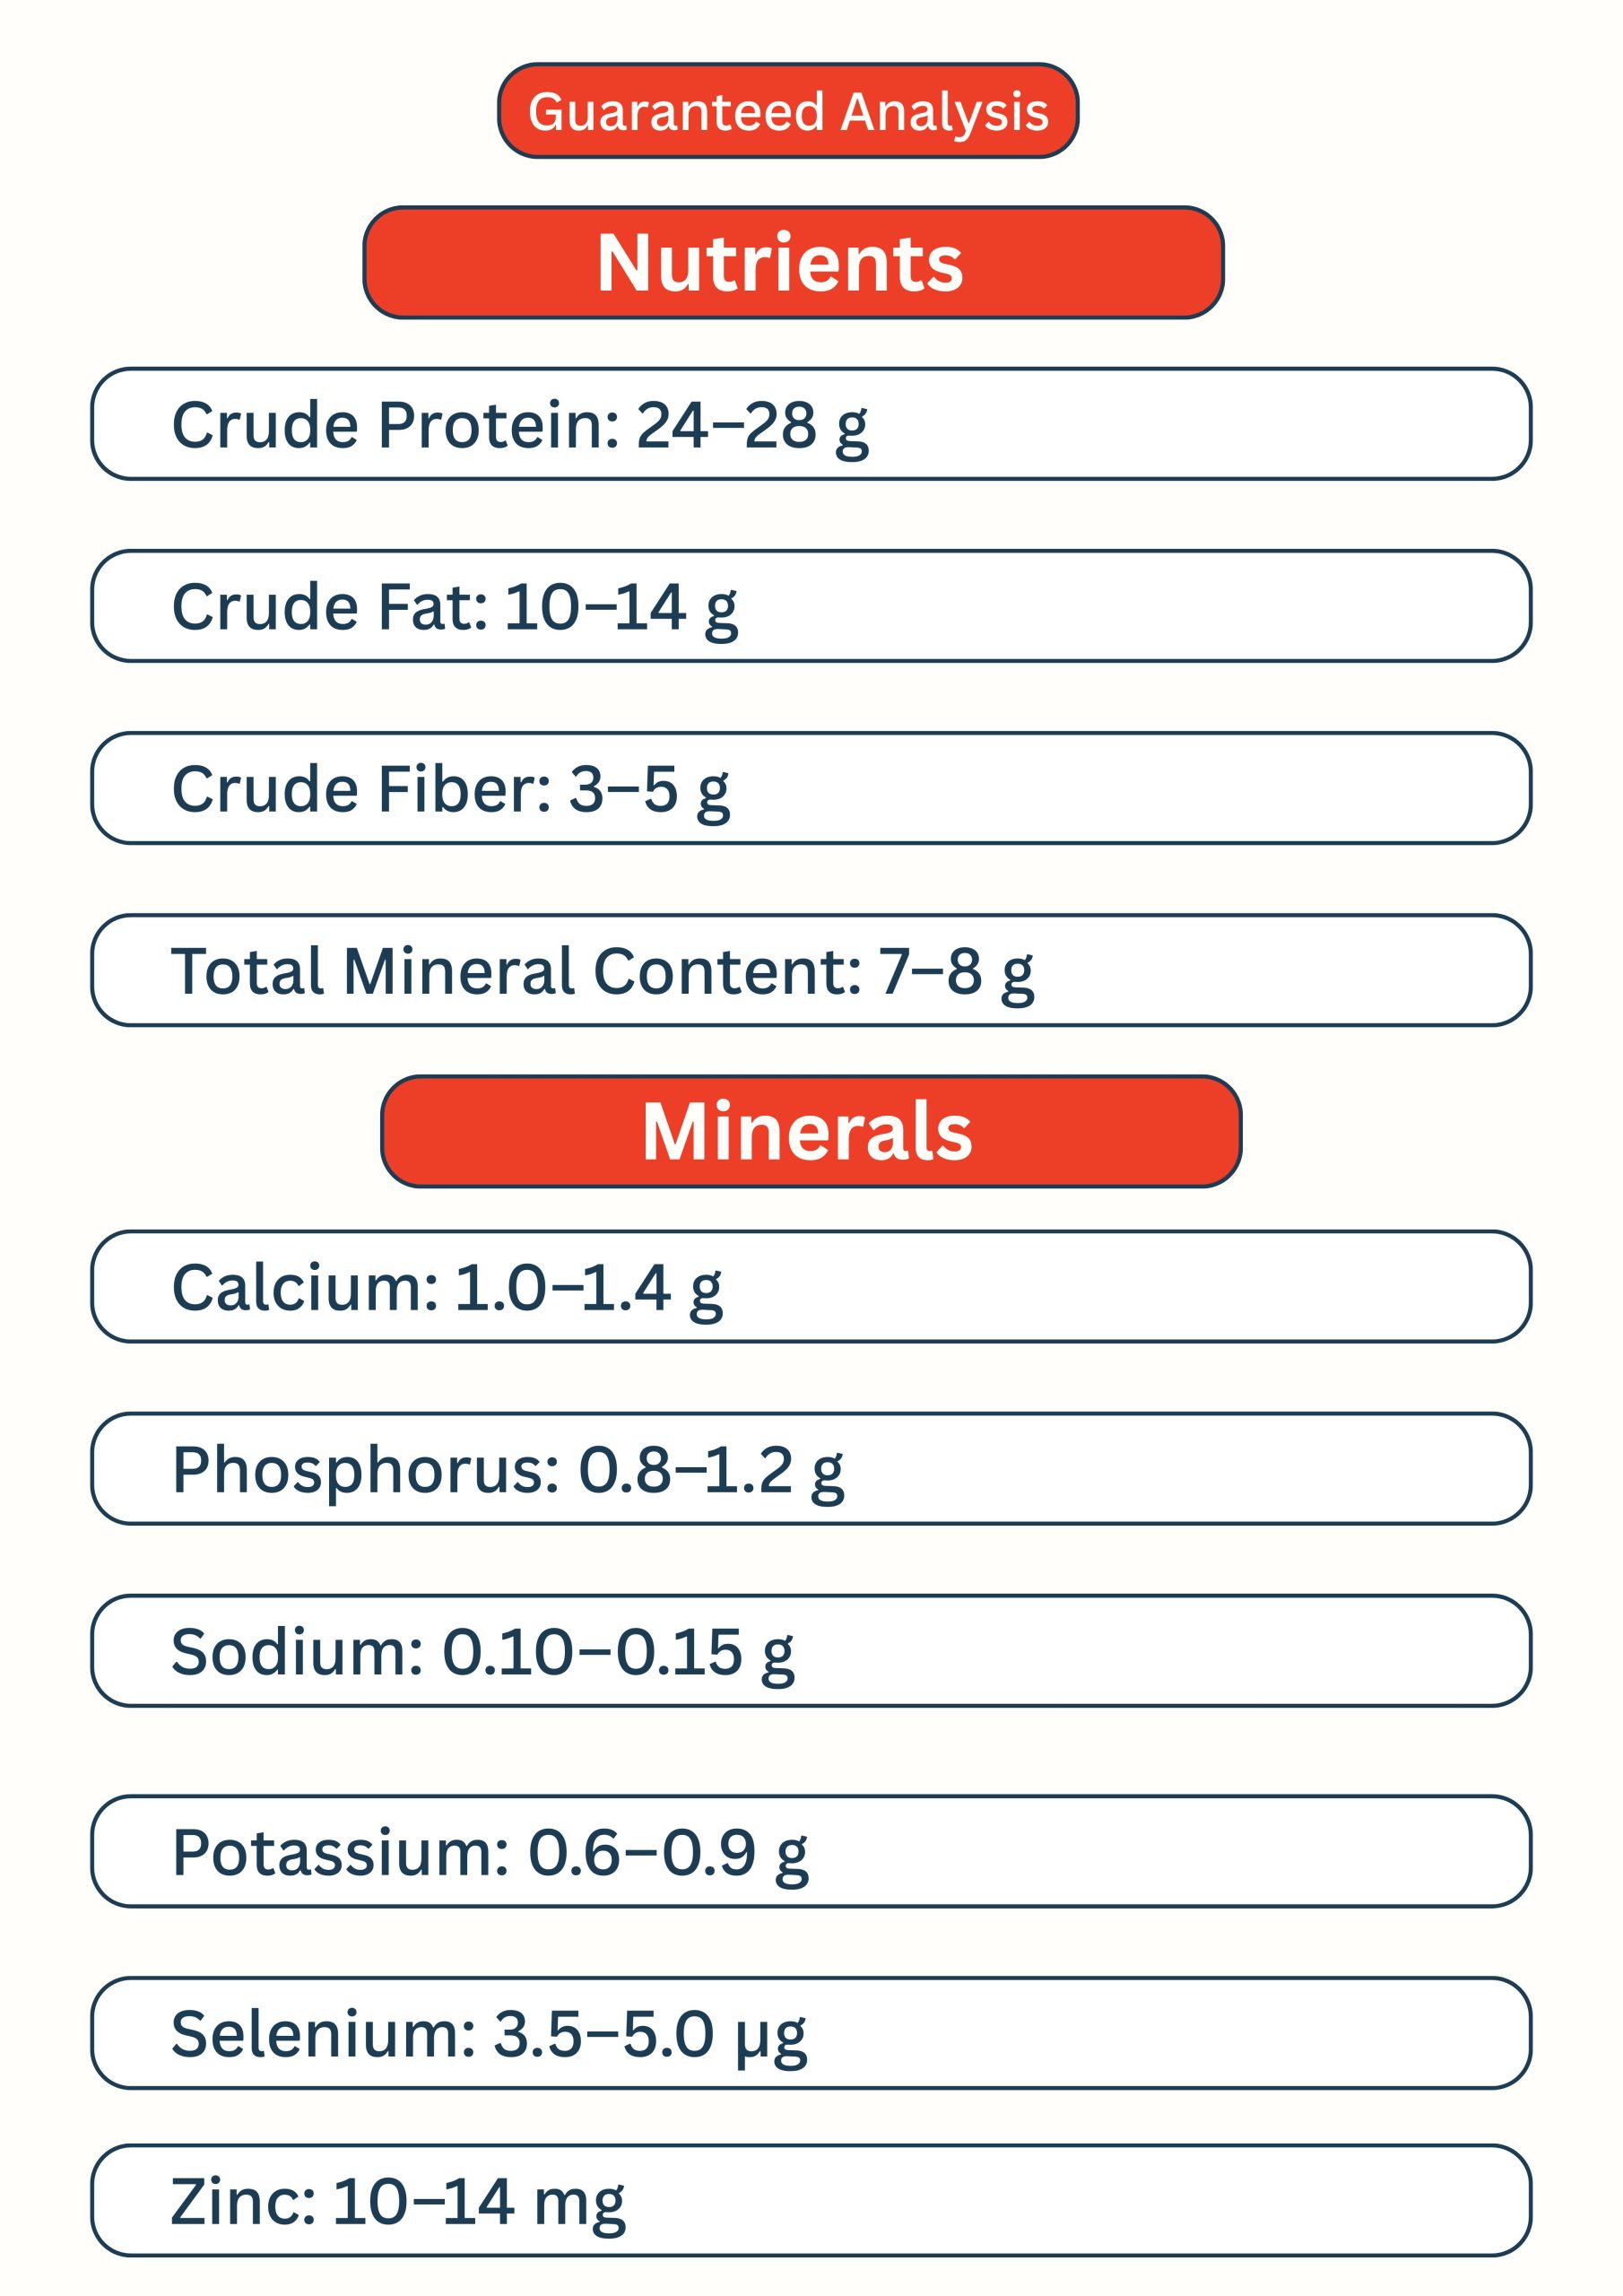1623x2296 pixels.
Task: Click the Crude Fat 10–14 g row
Action: 811,606
